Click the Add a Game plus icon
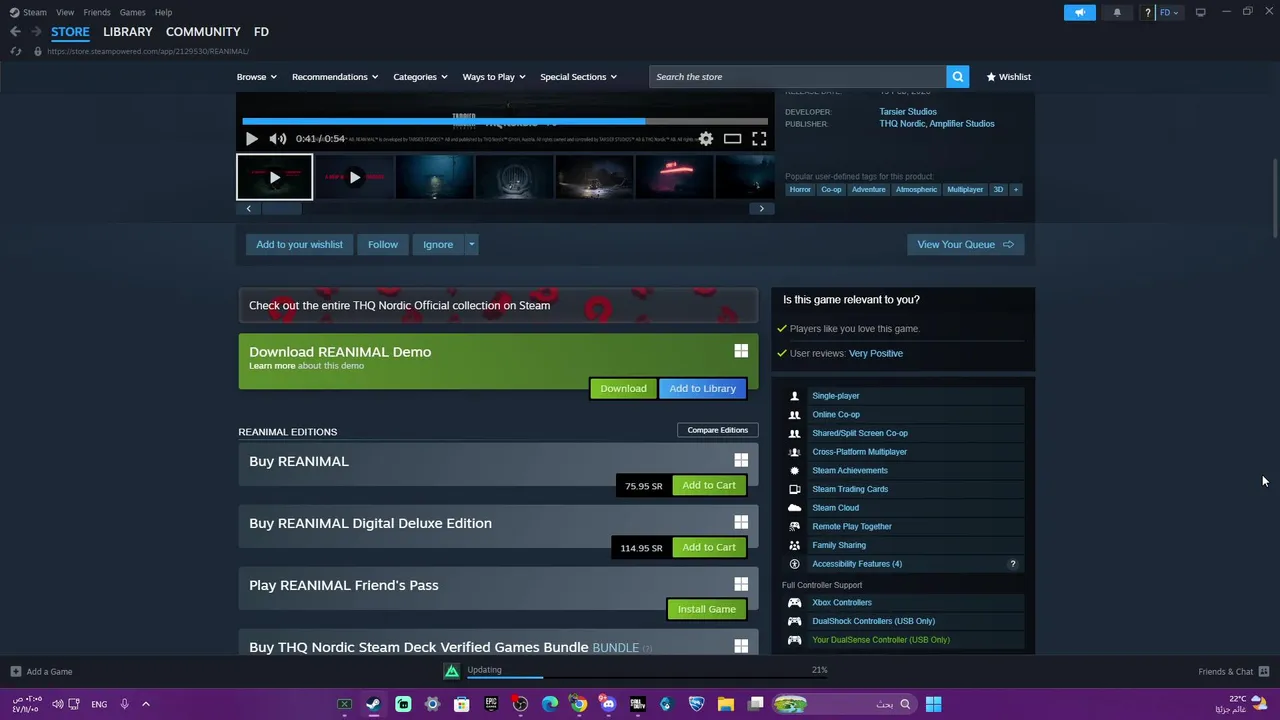1280x720 pixels. (x=15, y=672)
